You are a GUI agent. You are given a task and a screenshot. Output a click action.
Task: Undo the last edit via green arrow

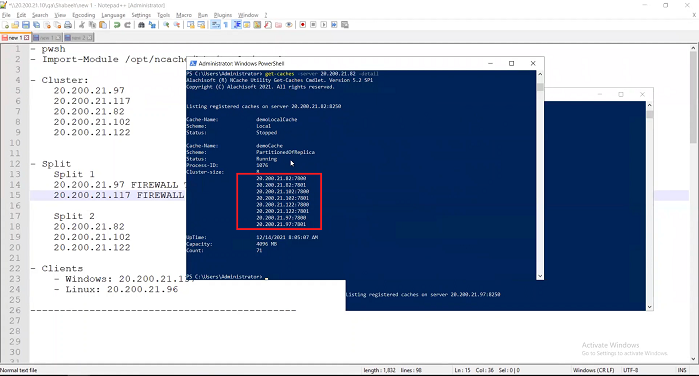pos(117,25)
